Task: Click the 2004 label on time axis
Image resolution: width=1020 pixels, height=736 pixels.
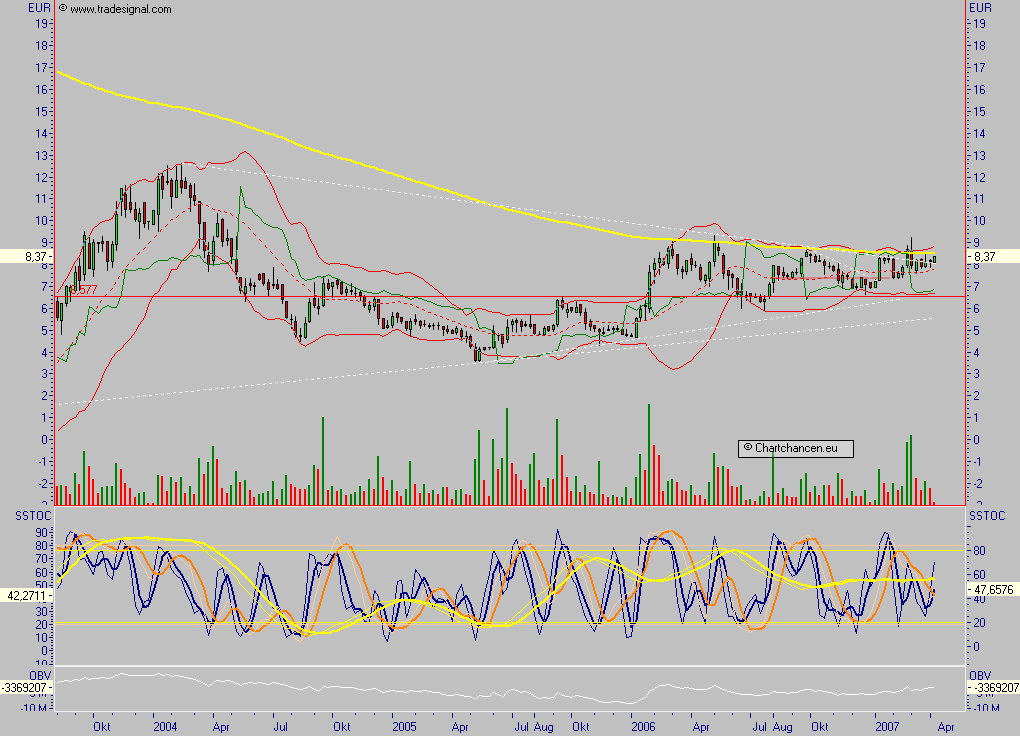Action: point(165,727)
